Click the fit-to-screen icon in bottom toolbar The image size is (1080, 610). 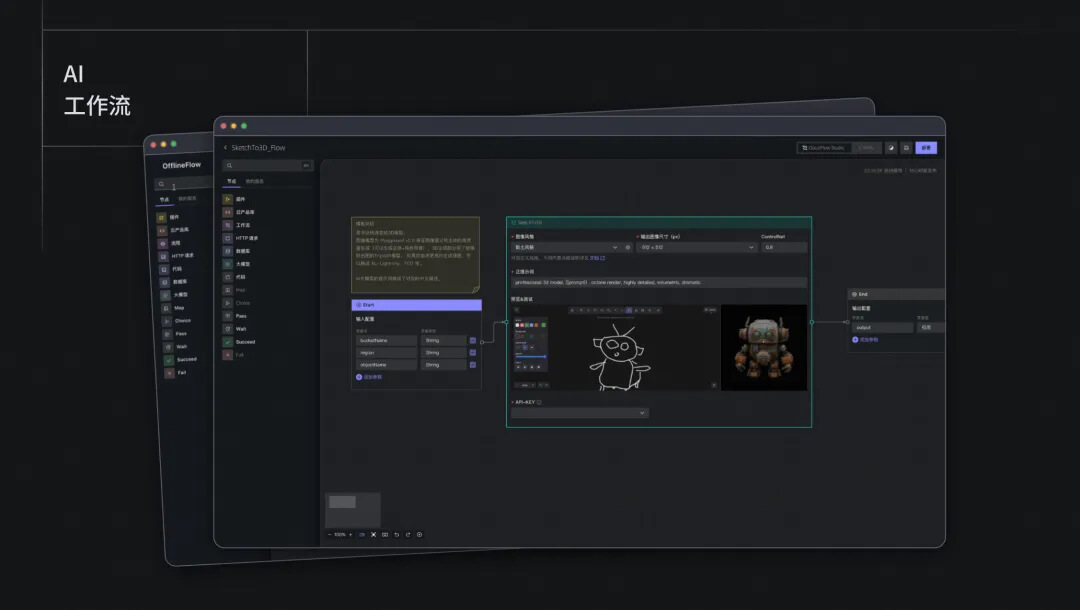(x=373, y=534)
